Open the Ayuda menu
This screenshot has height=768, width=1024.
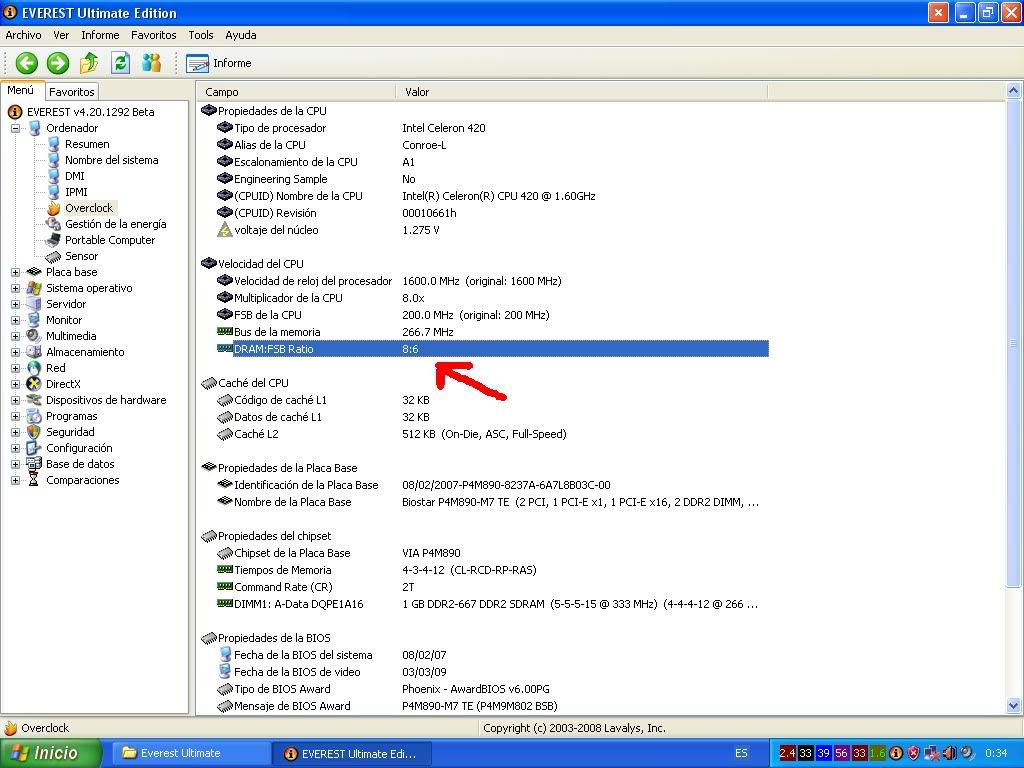tap(240, 35)
